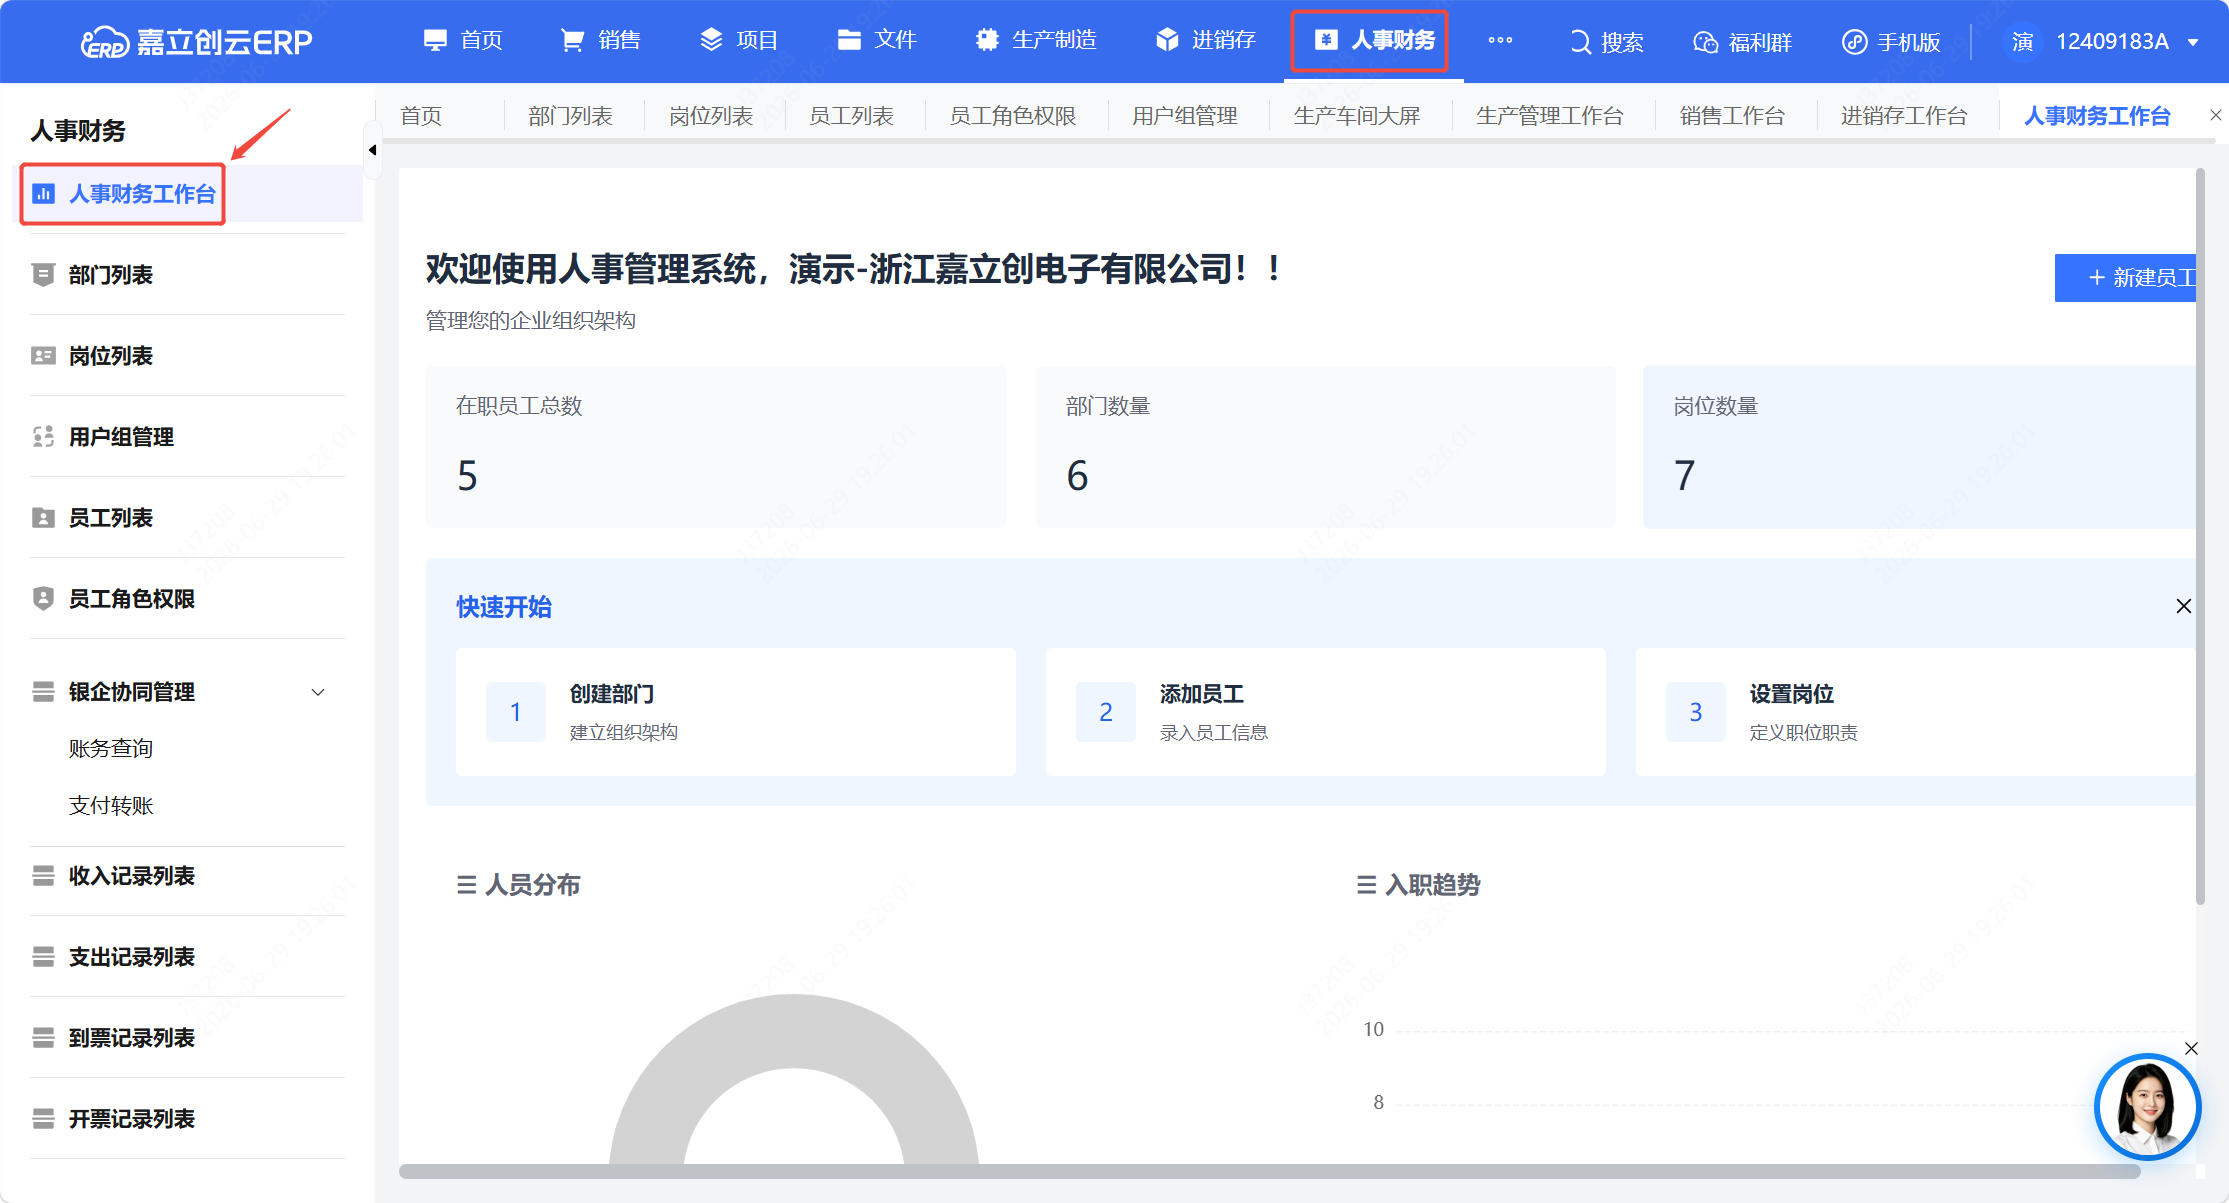Collapse the left sidebar with arrow handle
2229x1203 pixels.
(372, 150)
